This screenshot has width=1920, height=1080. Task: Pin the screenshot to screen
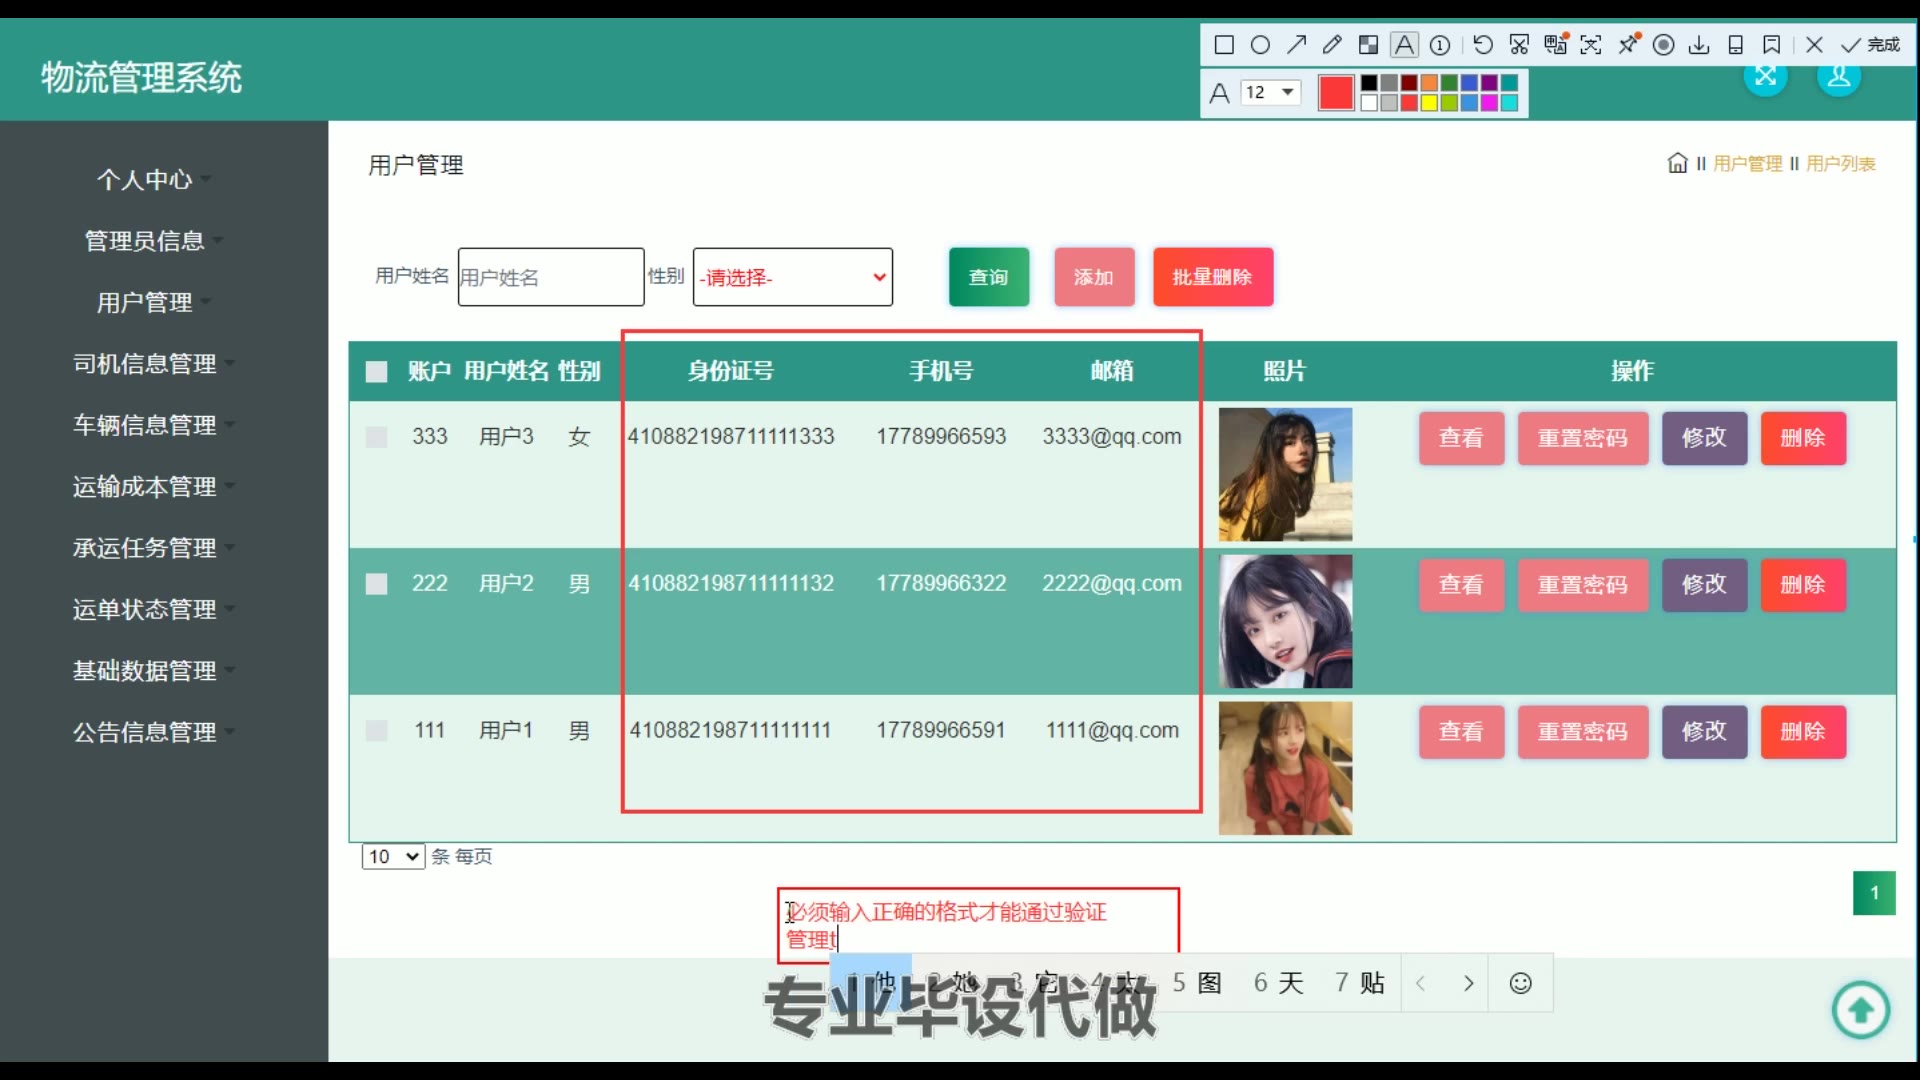1629,44
